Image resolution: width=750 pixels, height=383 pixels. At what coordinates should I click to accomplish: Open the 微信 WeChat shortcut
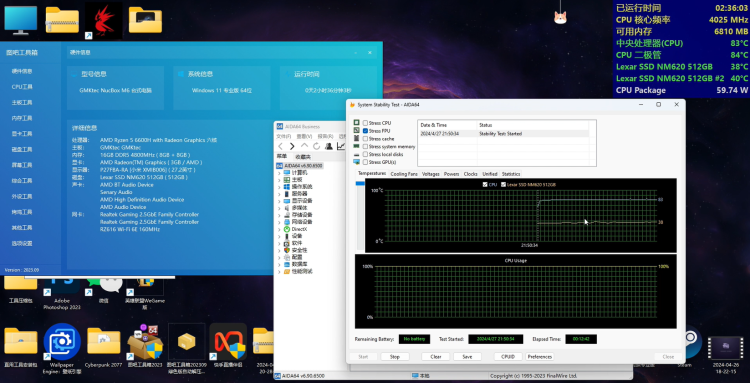103,289
